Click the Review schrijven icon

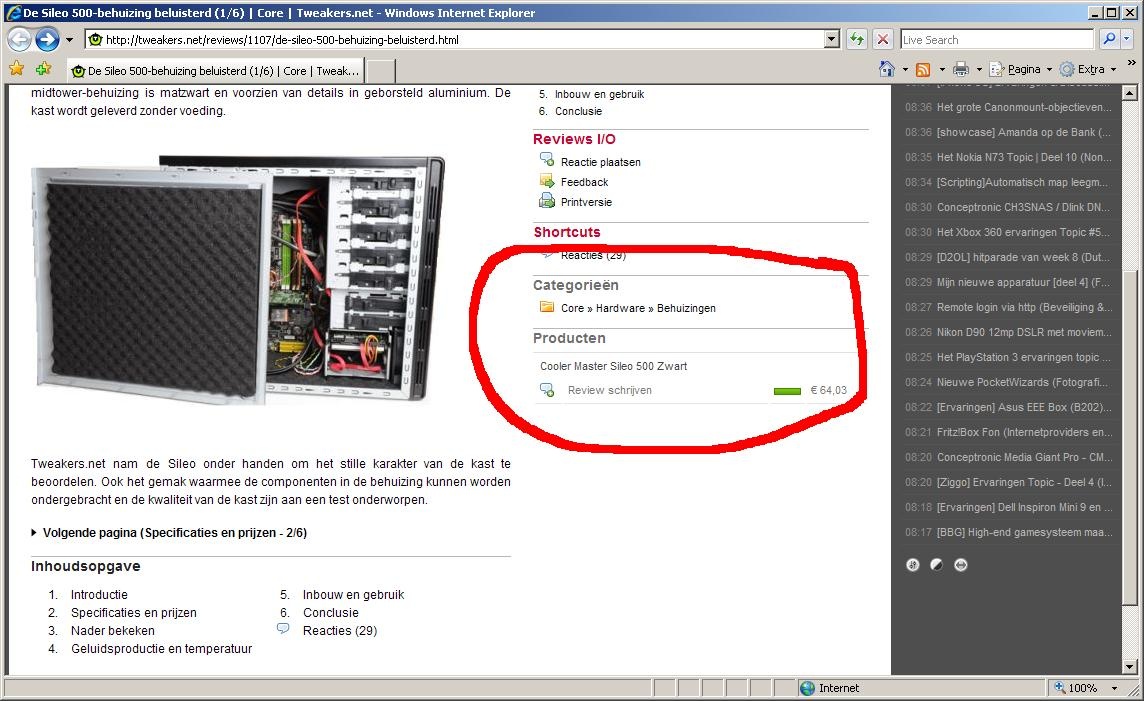click(546, 390)
